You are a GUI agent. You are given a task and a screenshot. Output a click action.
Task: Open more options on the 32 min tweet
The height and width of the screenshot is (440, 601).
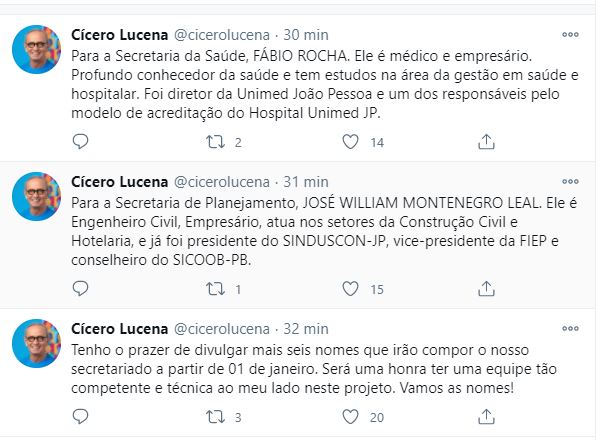pos(570,328)
